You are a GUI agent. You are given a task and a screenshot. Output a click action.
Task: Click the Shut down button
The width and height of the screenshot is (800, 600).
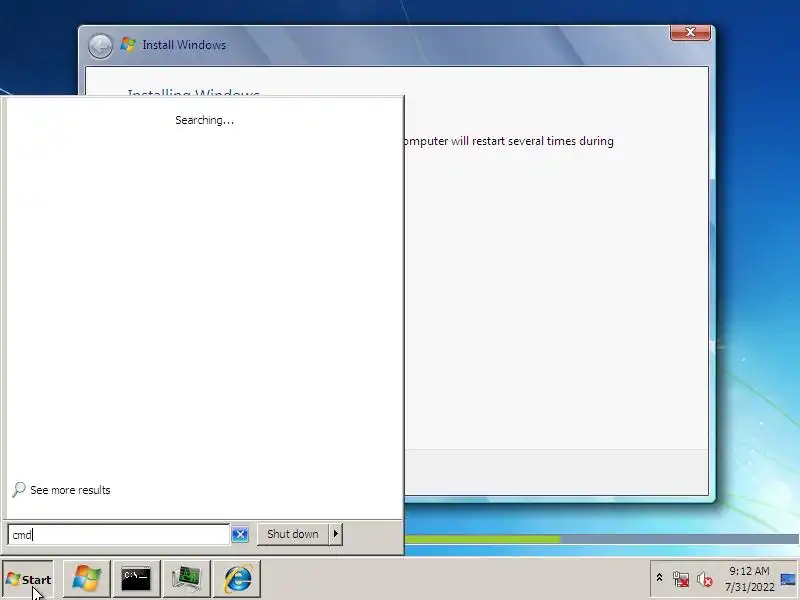(292, 534)
